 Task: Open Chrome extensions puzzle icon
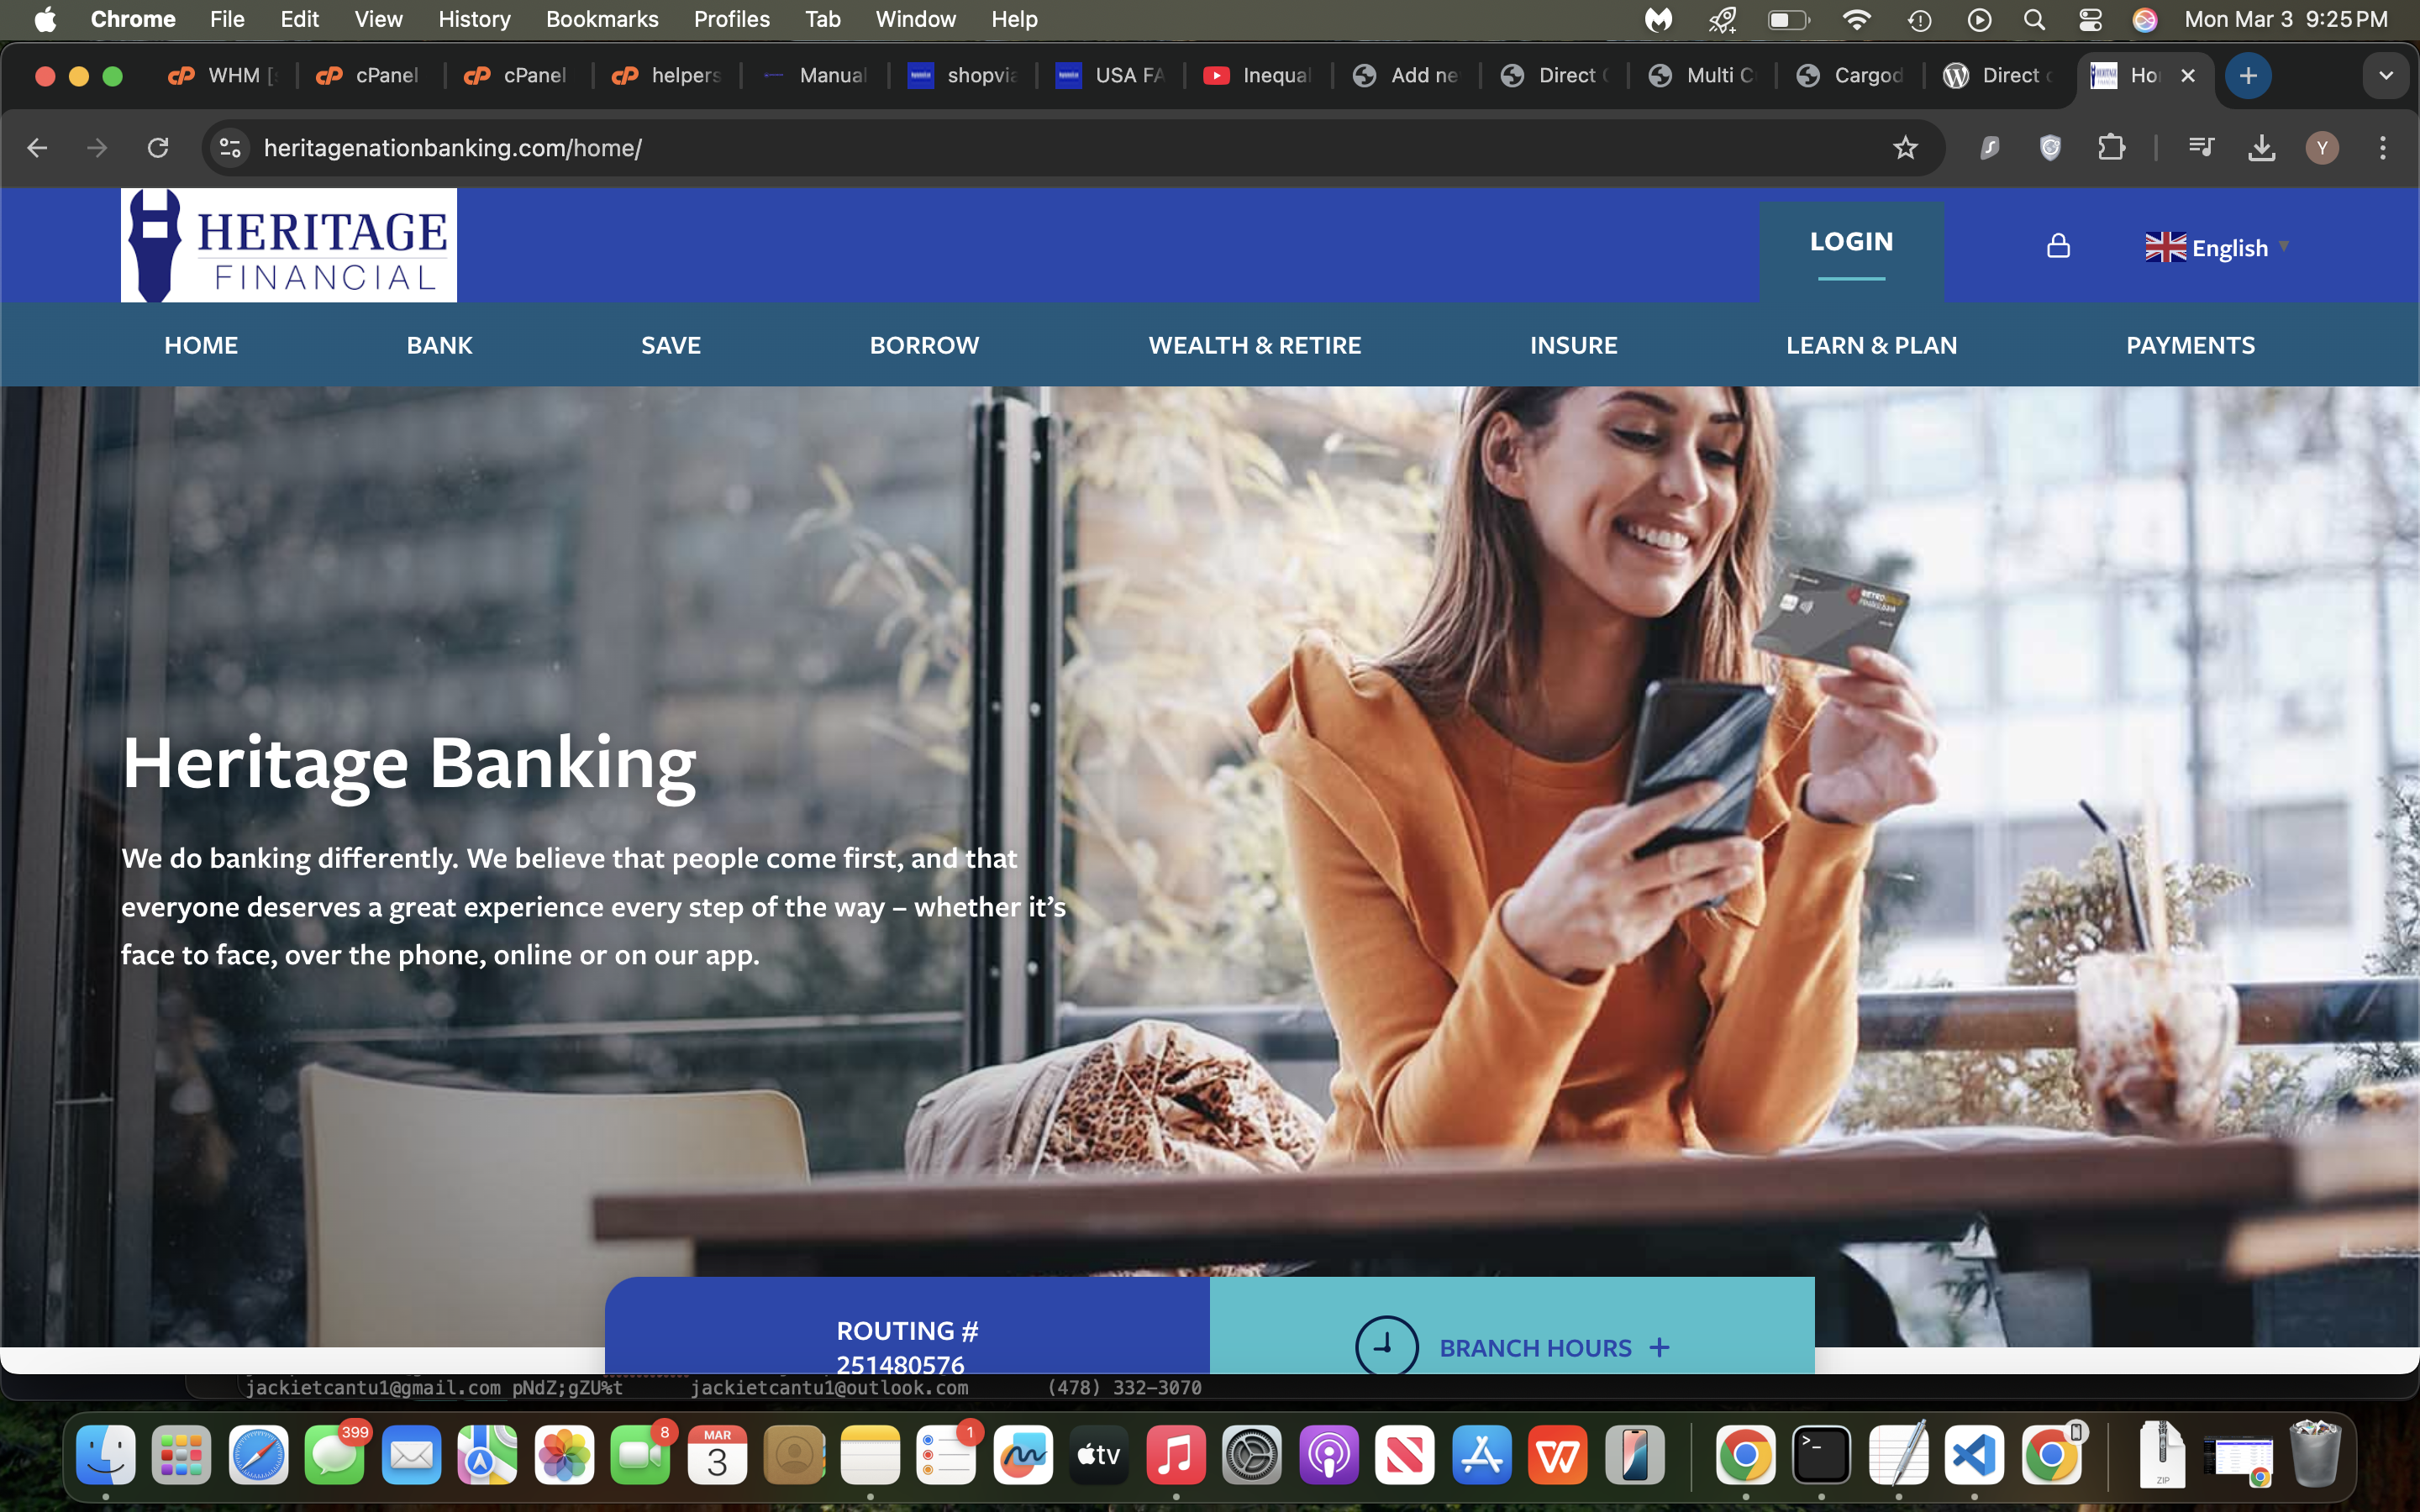tap(2111, 148)
